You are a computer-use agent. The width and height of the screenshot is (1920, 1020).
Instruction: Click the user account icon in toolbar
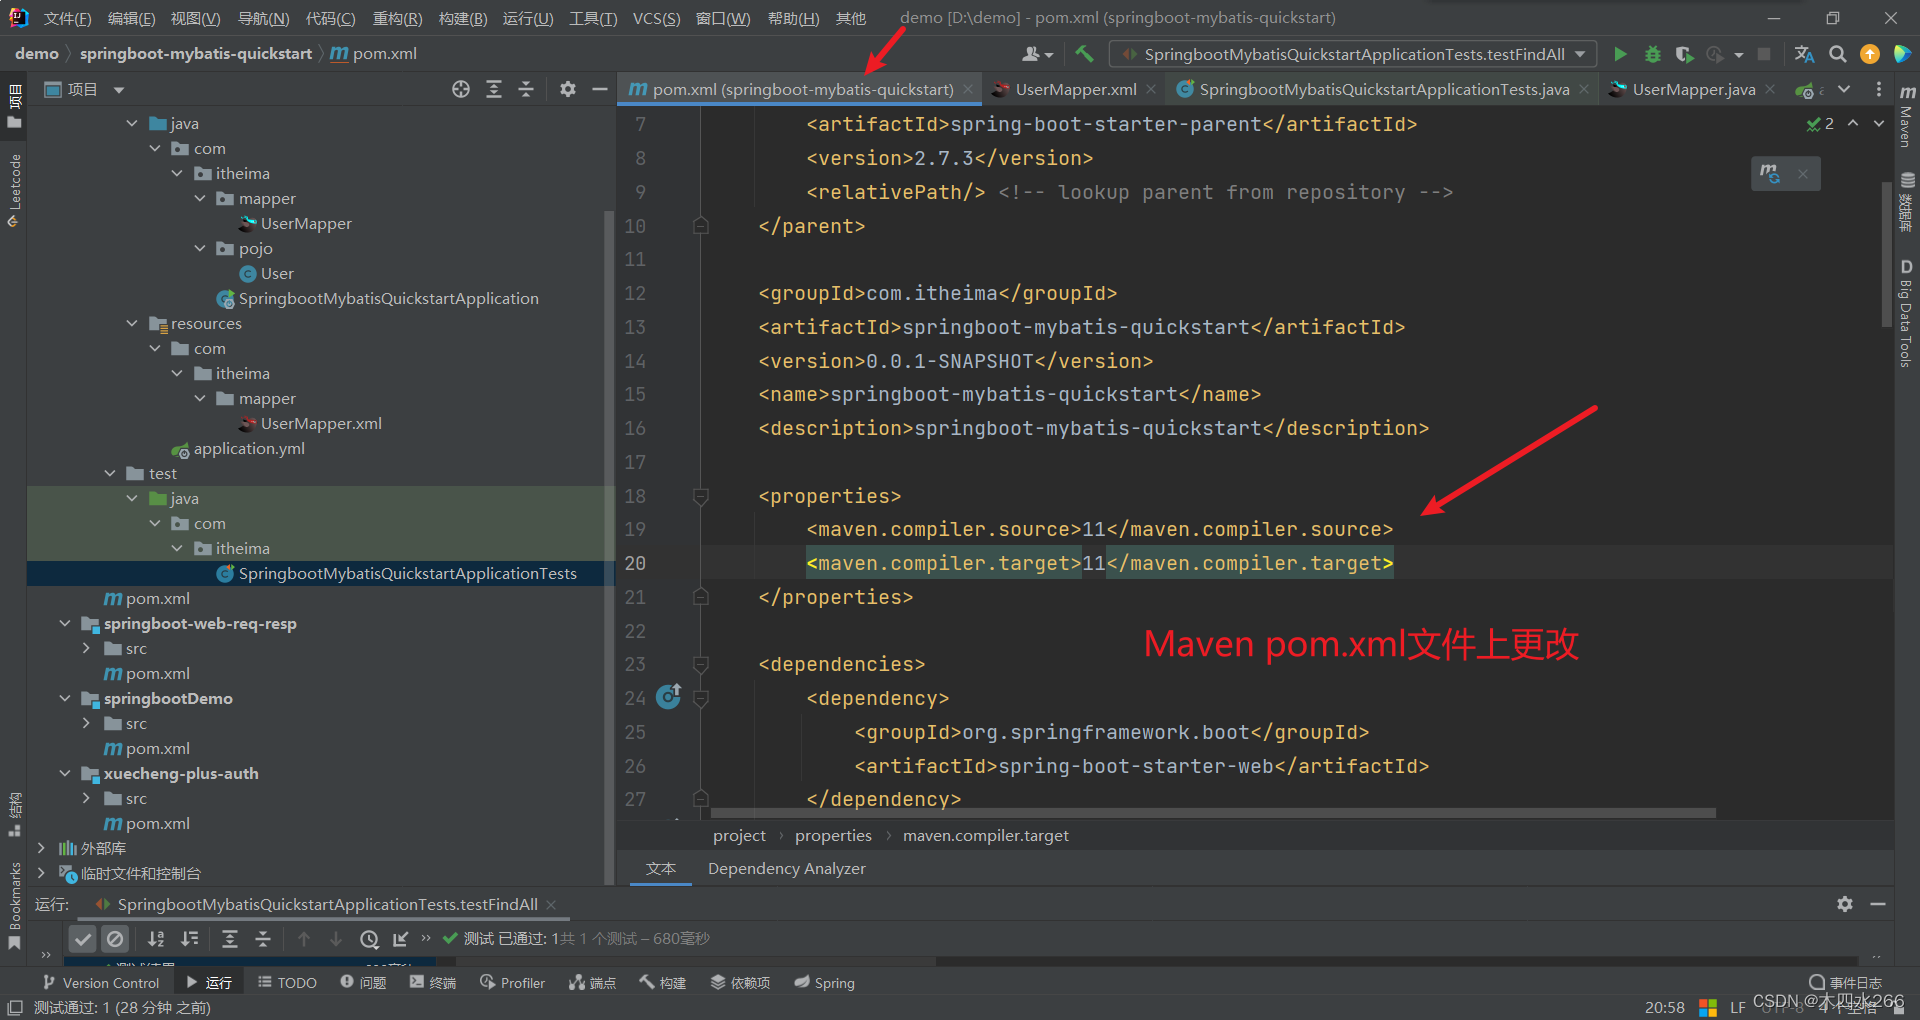[x=1037, y=54]
